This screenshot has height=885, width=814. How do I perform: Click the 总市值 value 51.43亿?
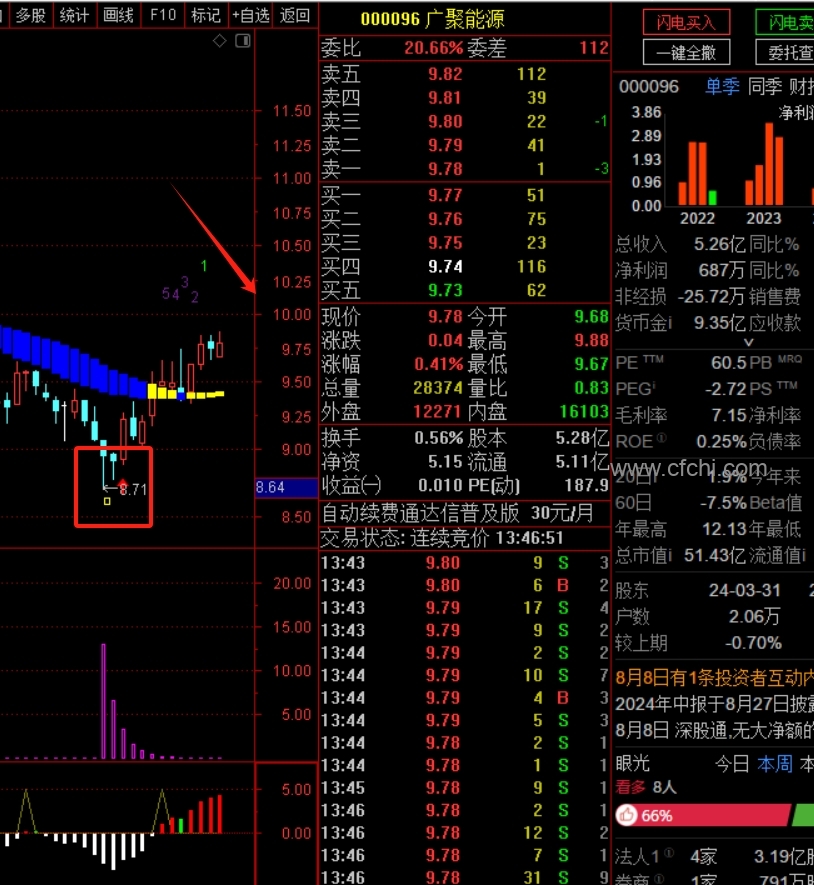coord(716,555)
